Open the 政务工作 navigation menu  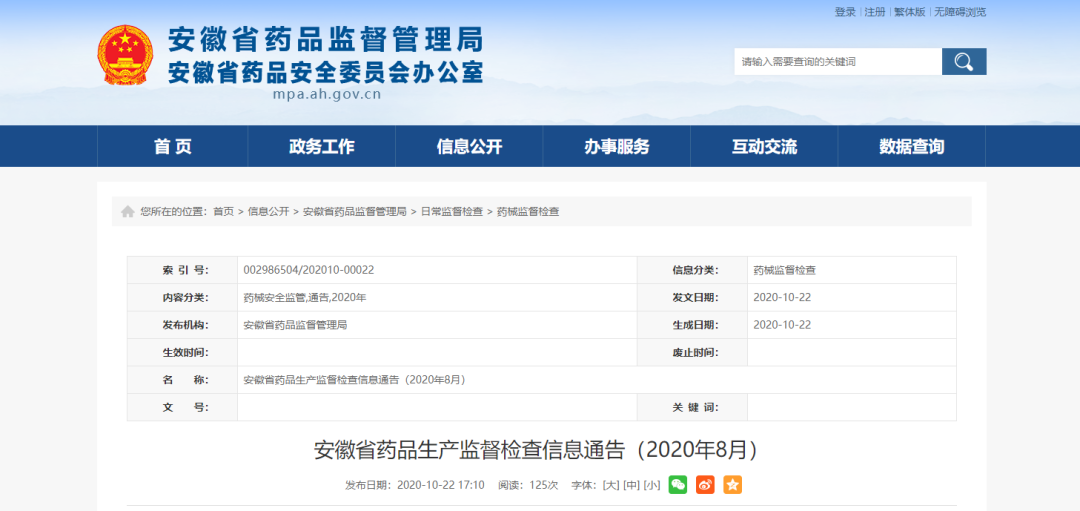pyautogui.click(x=321, y=147)
